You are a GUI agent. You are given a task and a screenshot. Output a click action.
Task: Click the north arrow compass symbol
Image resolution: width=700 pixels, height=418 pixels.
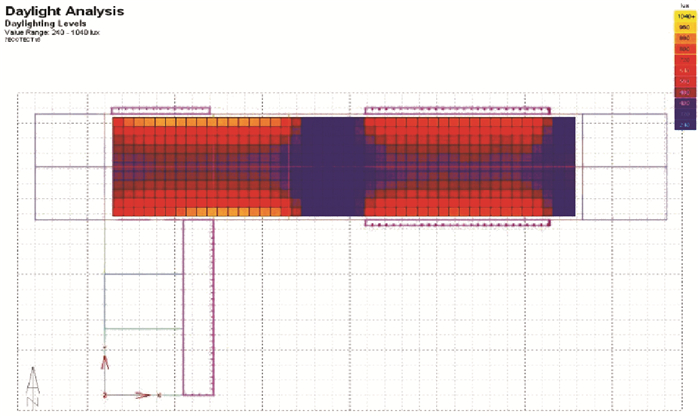(31, 386)
